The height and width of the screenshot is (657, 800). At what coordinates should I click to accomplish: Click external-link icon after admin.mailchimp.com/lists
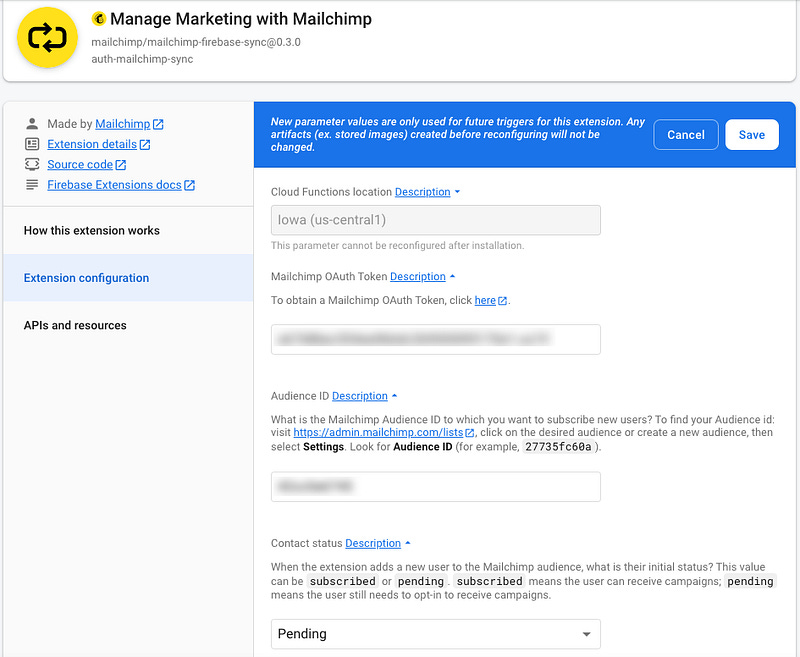click(470, 433)
